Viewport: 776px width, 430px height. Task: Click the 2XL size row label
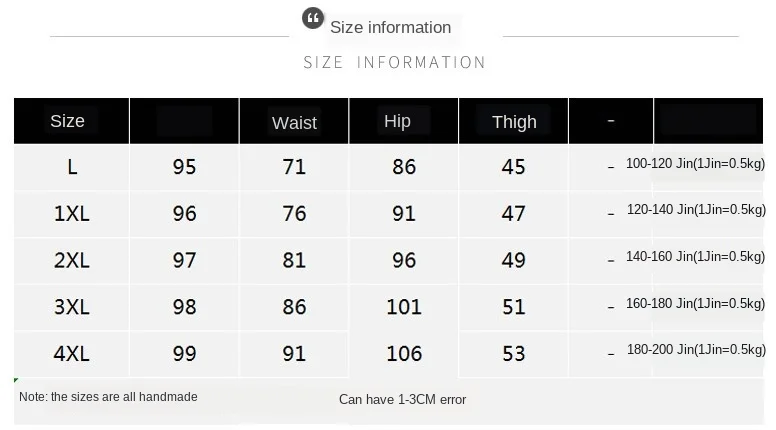pyautogui.click(x=72, y=260)
